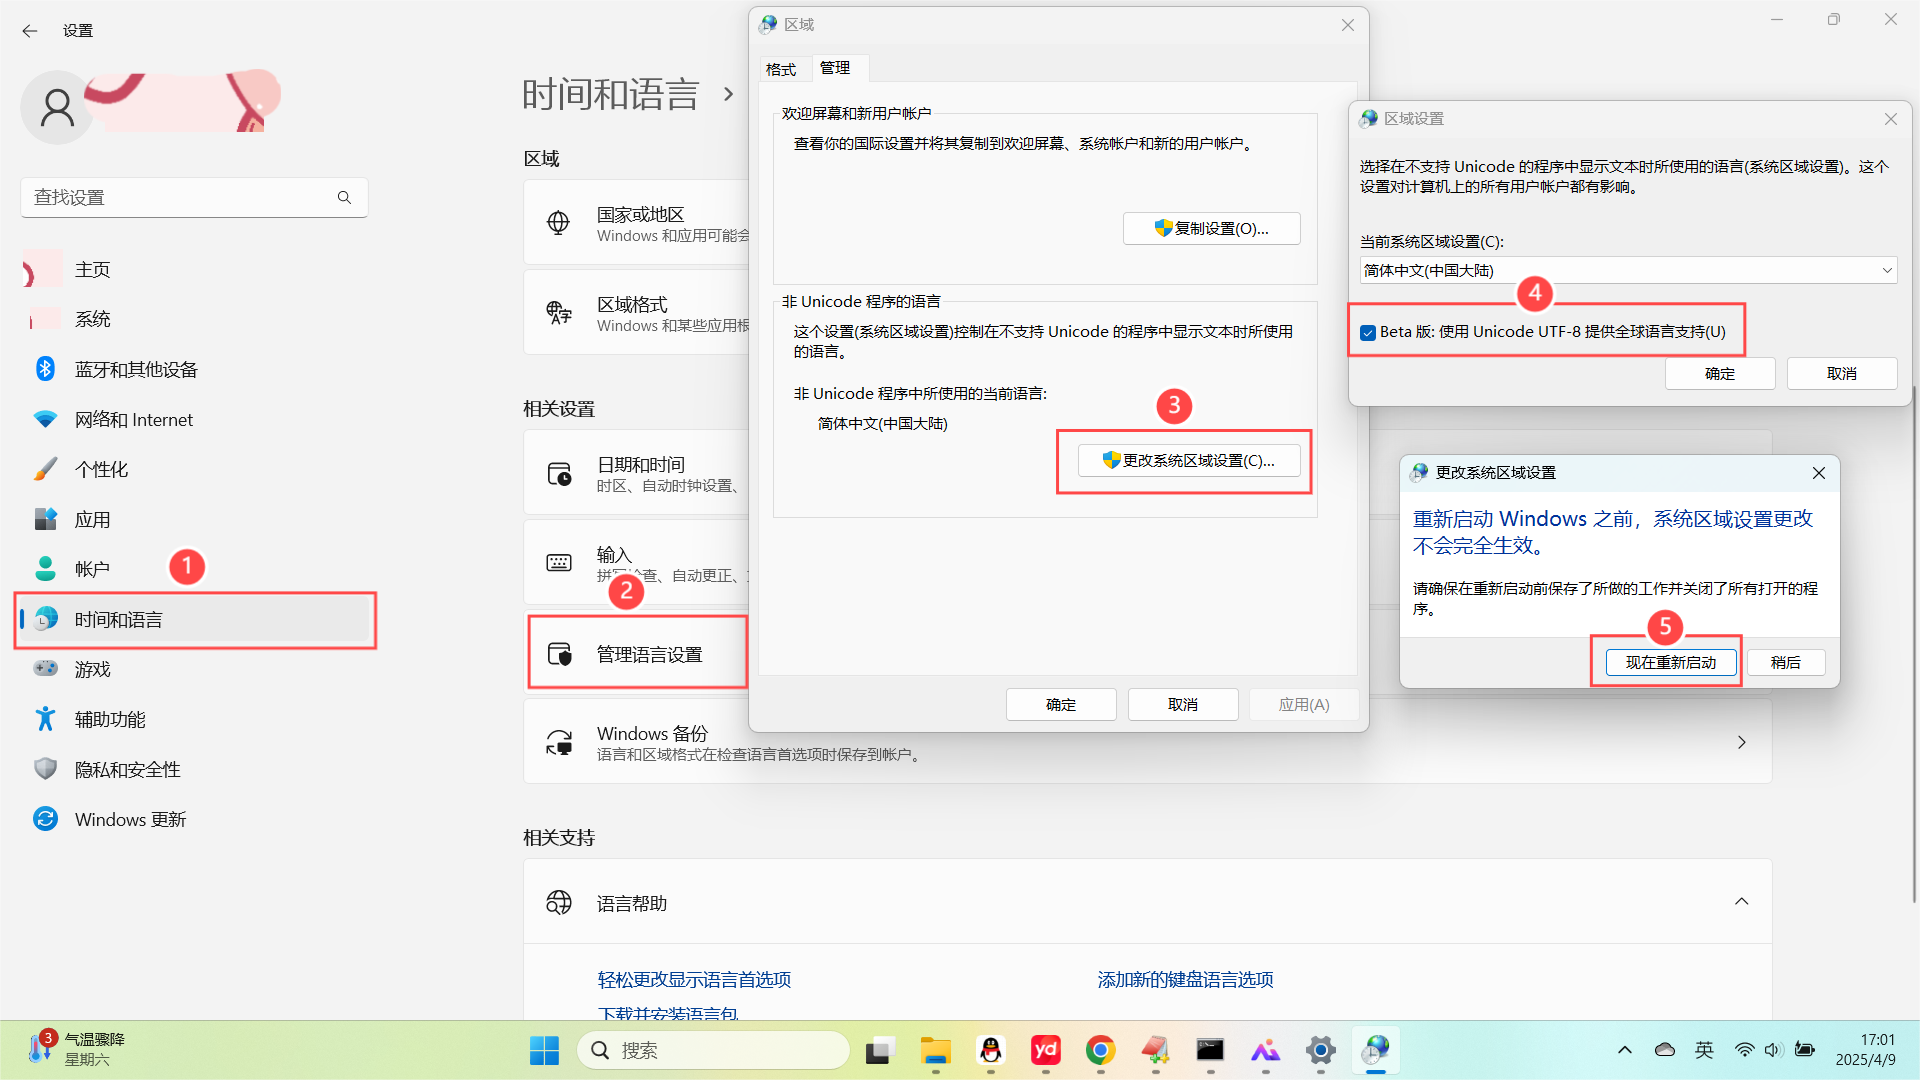Open 网络和 Internet settings in sidebar
Screen dimensions: 1920x1080
click(x=133, y=419)
